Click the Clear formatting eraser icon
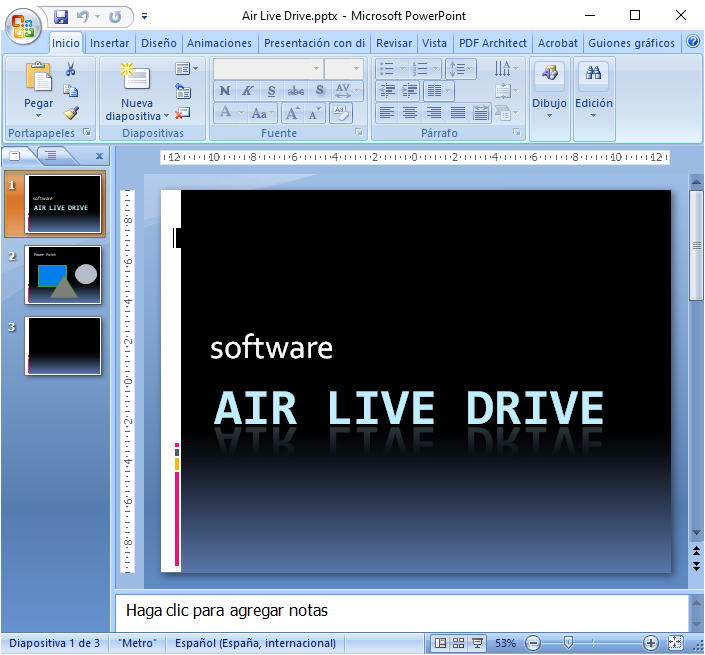Image resolution: width=705 pixels, height=655 pixels. (340, 113)
